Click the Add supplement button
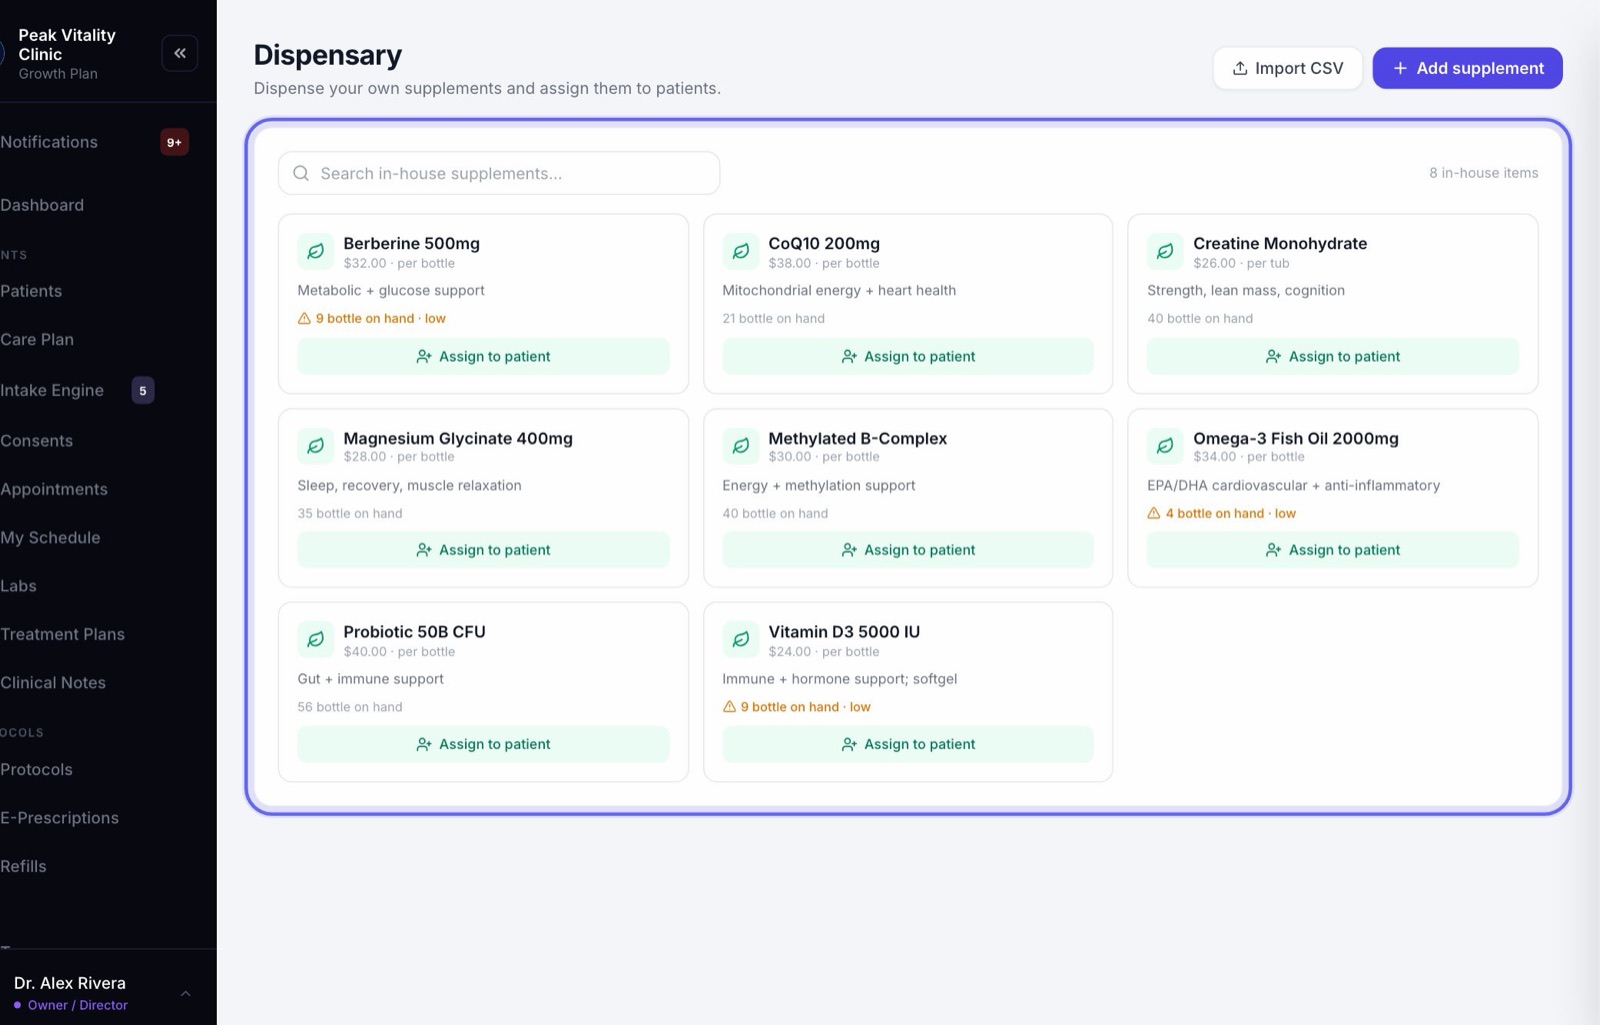The image size is (1600, 1025). click(x=1467, y=68)
